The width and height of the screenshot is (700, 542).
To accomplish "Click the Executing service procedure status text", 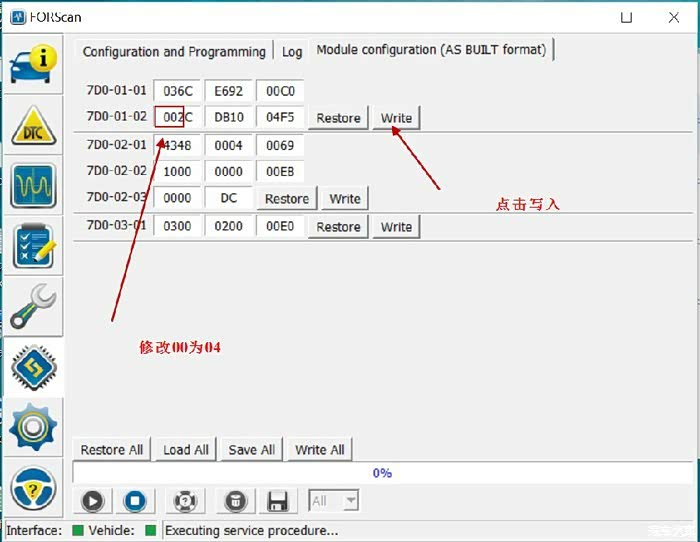I will click(x=251, y=530).
